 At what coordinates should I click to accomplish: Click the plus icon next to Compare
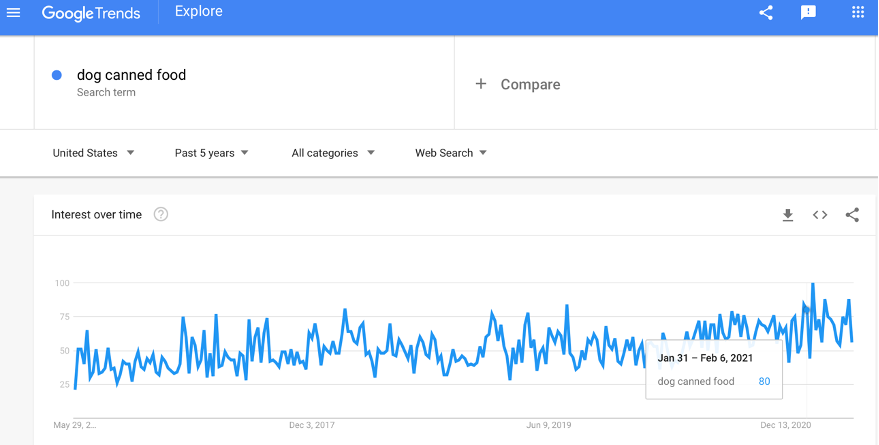(x=480, y=84)
